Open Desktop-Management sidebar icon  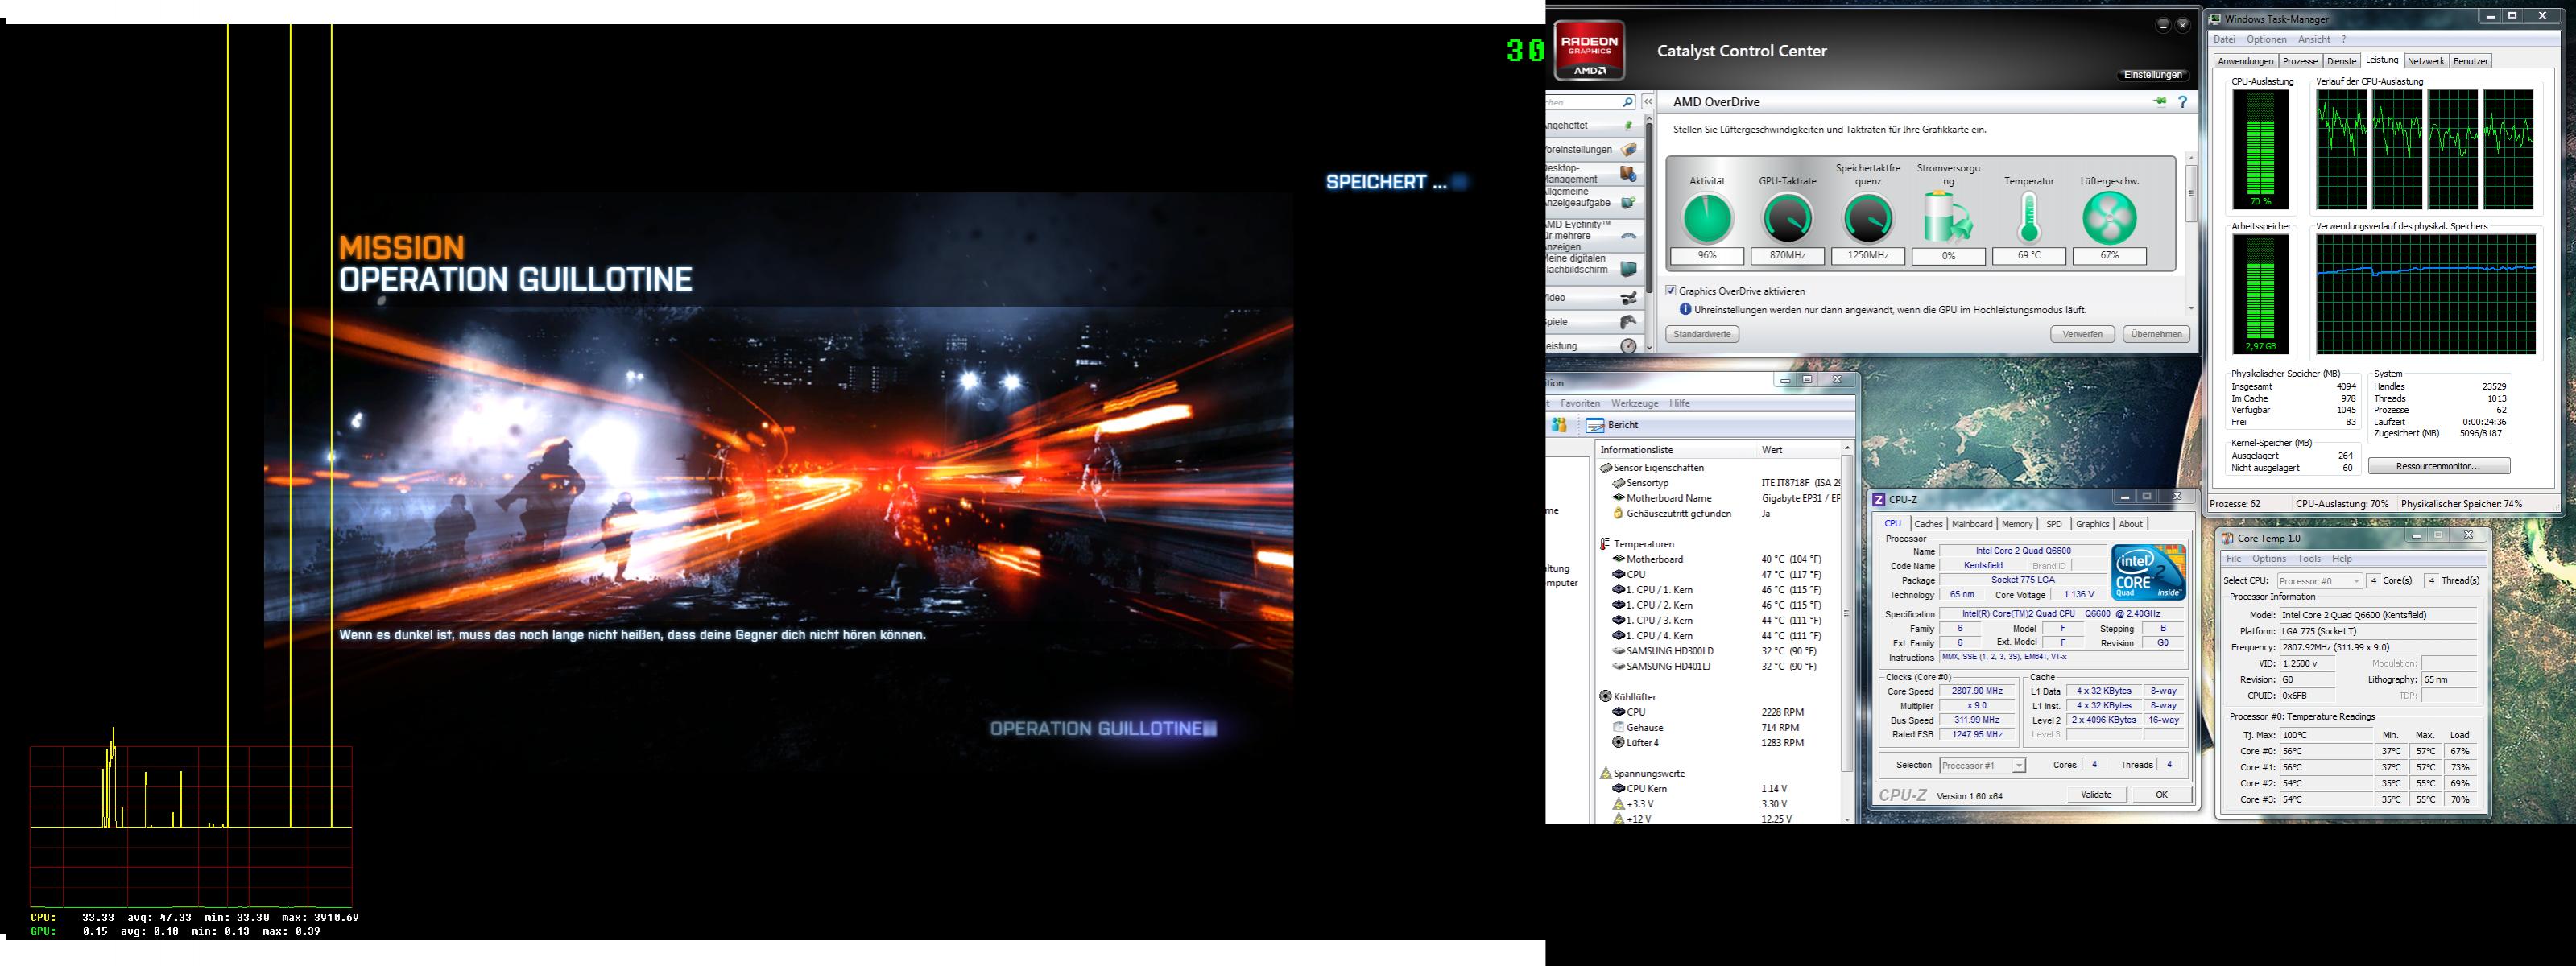tap(1628, 174)
